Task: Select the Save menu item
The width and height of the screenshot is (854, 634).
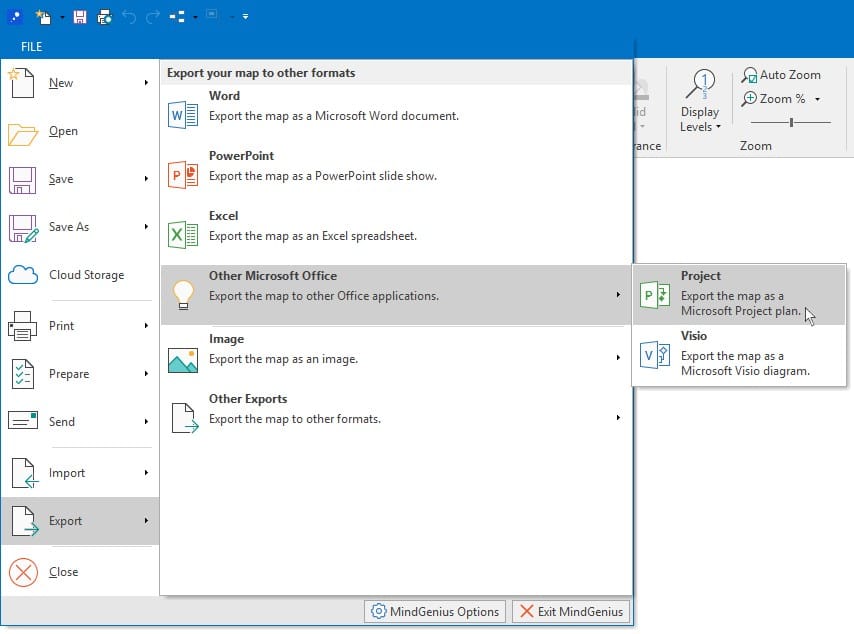Action: 80,179
